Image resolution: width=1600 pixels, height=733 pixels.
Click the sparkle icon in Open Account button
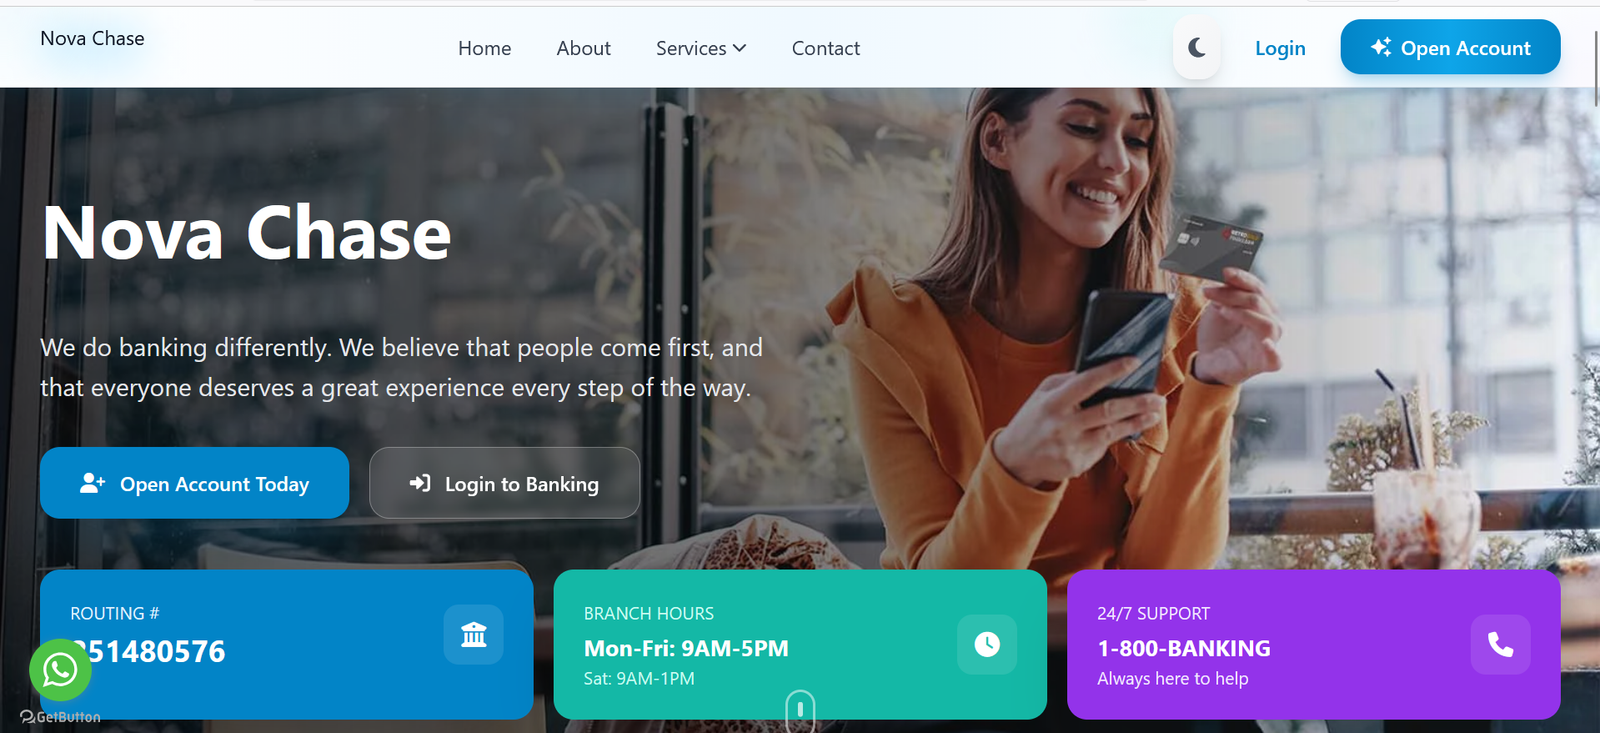[x=1381, y=47]
